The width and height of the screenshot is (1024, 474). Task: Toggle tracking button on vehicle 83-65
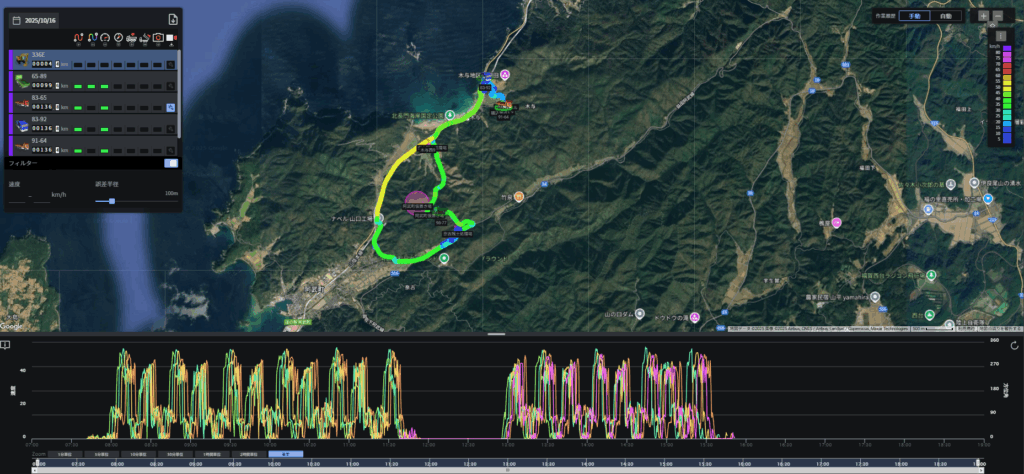click(x=170, y=108)
